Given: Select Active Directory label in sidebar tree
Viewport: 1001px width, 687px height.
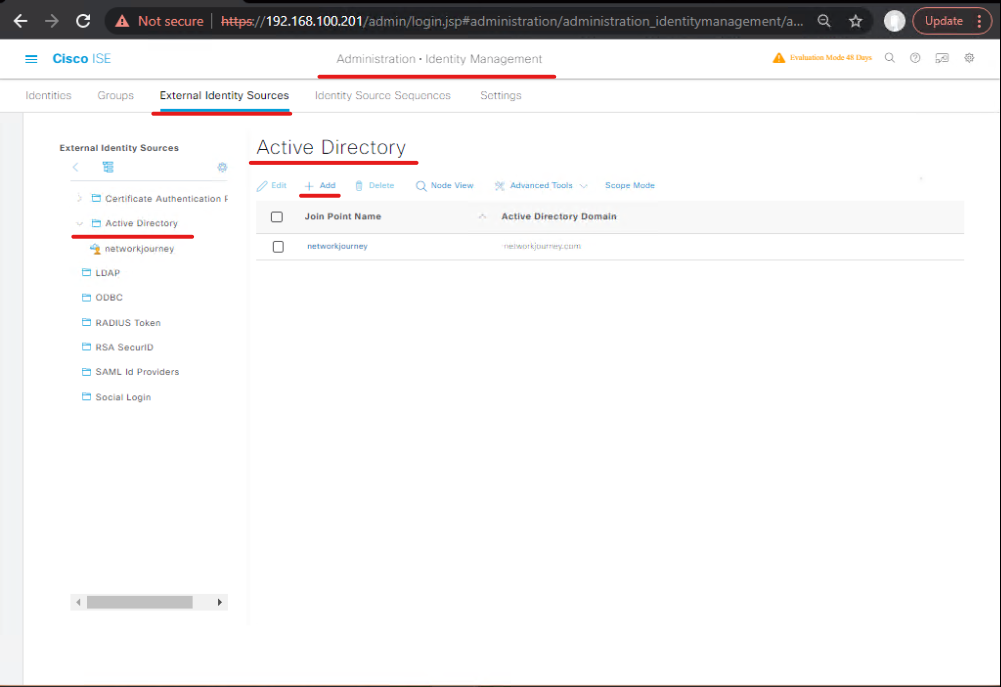Looking at the screenshot, I should [x=141, y=223].
